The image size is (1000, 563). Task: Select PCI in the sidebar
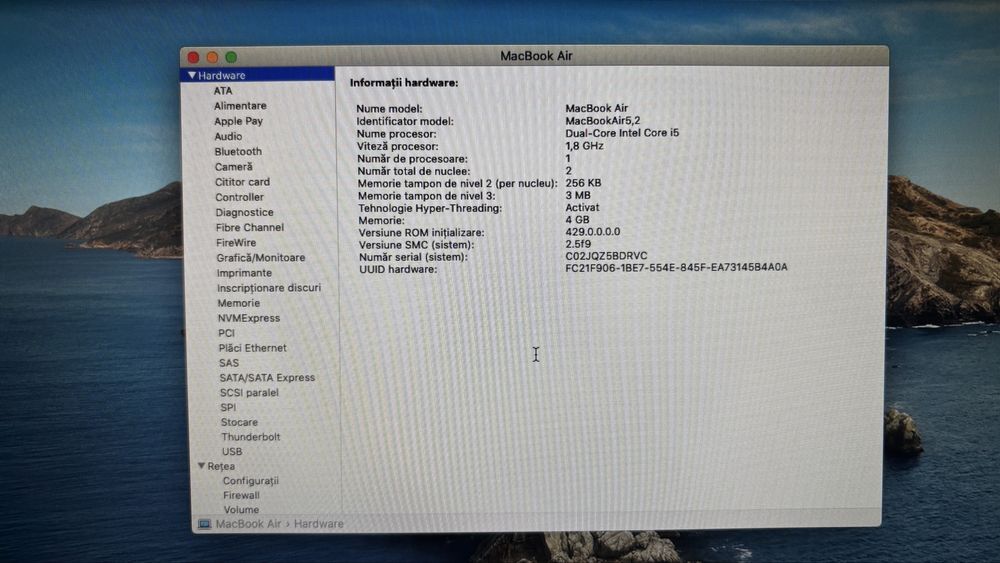pos(226,333)
